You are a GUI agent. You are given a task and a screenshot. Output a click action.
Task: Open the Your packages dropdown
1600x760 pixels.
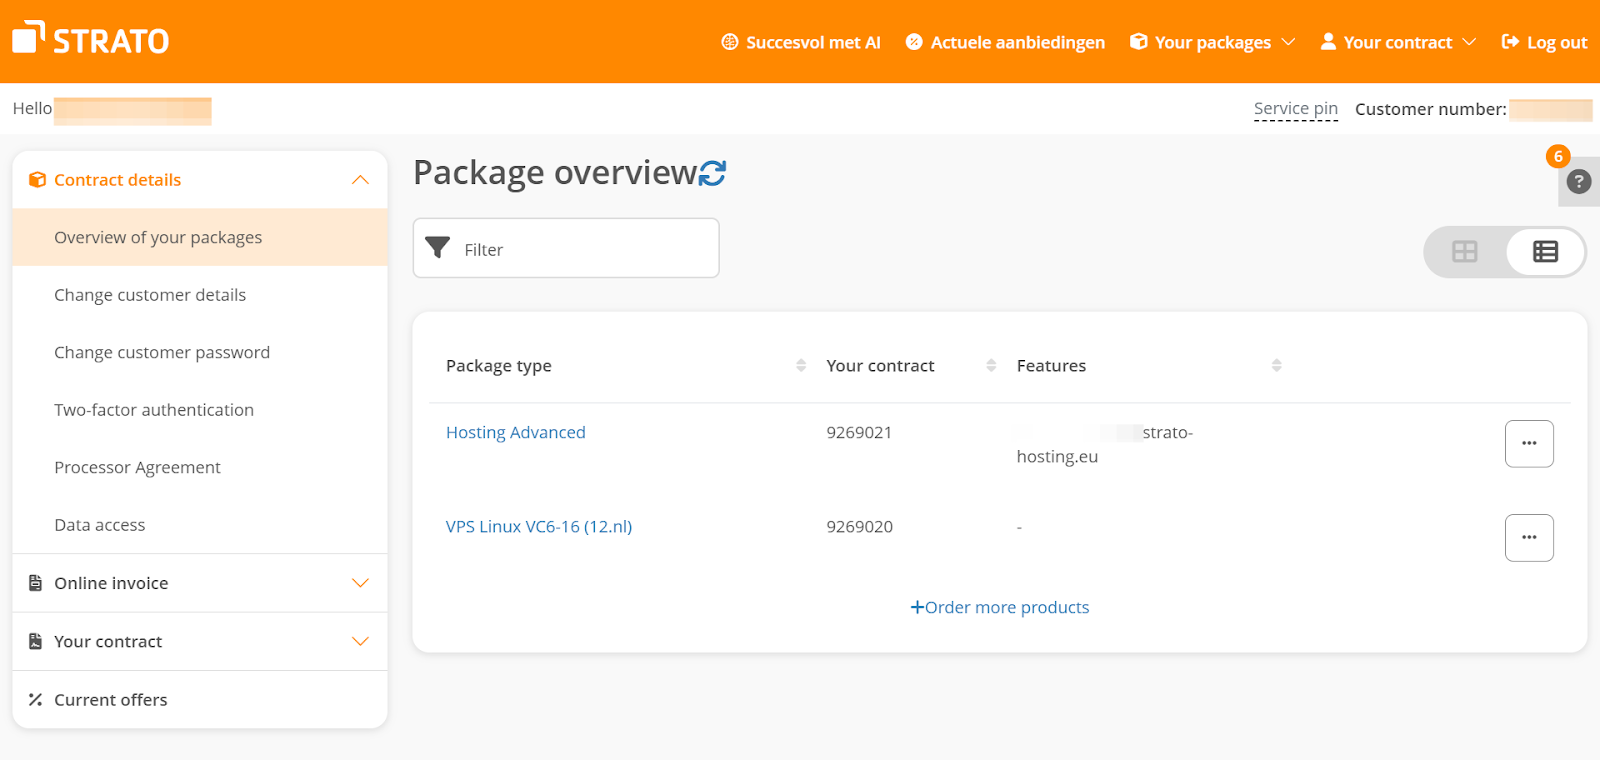pos(1212,42)
